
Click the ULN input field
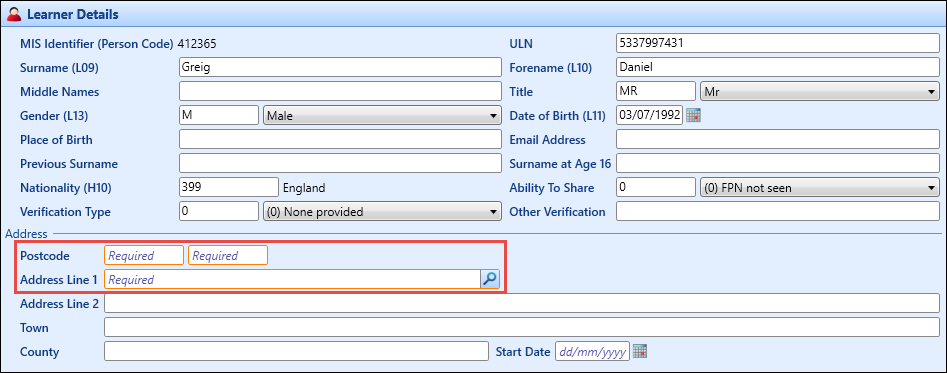(x=778, y=43)
